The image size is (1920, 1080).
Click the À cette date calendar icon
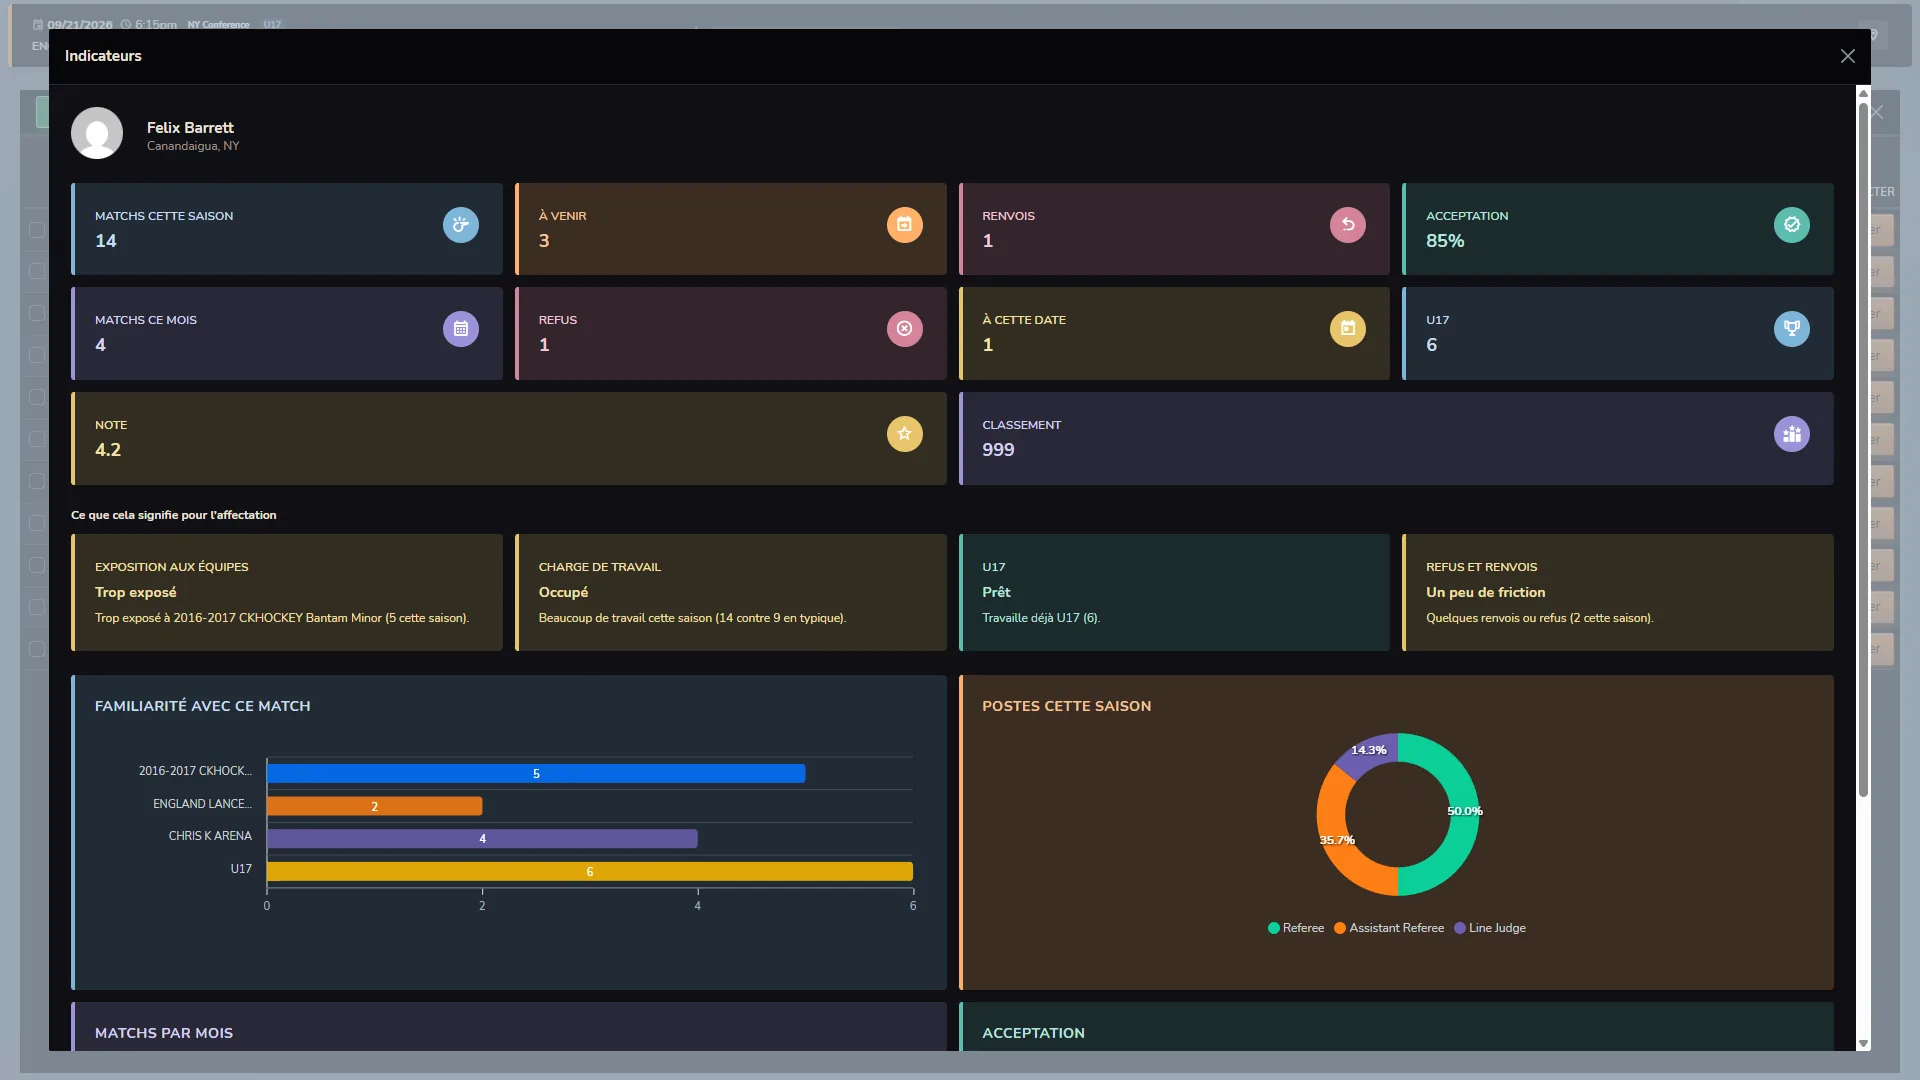coord(1348,329)
